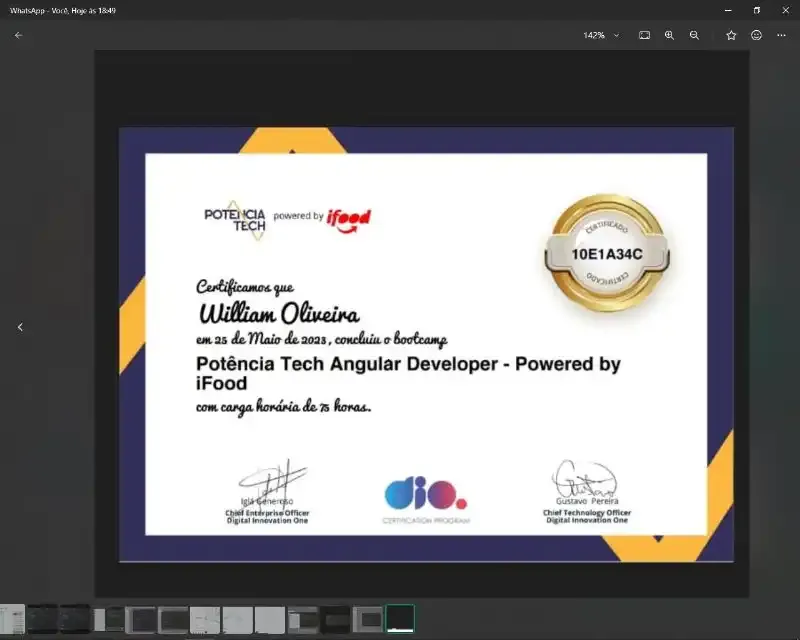Click the 'Gustavo Pereira' signature name

coord(587,501)
